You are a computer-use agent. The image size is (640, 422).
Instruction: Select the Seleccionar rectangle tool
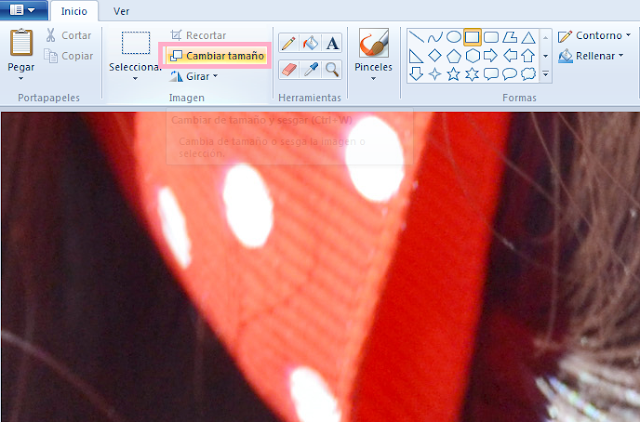(x=136, y=43)
